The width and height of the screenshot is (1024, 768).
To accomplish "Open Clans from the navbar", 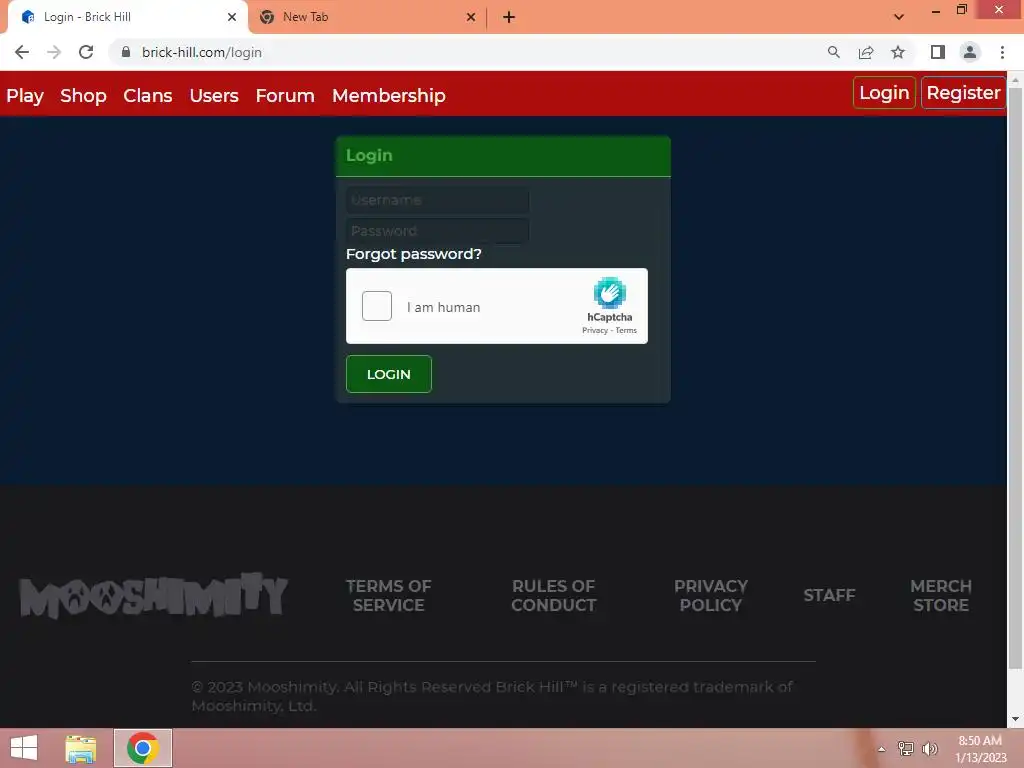I will point(148,95).
